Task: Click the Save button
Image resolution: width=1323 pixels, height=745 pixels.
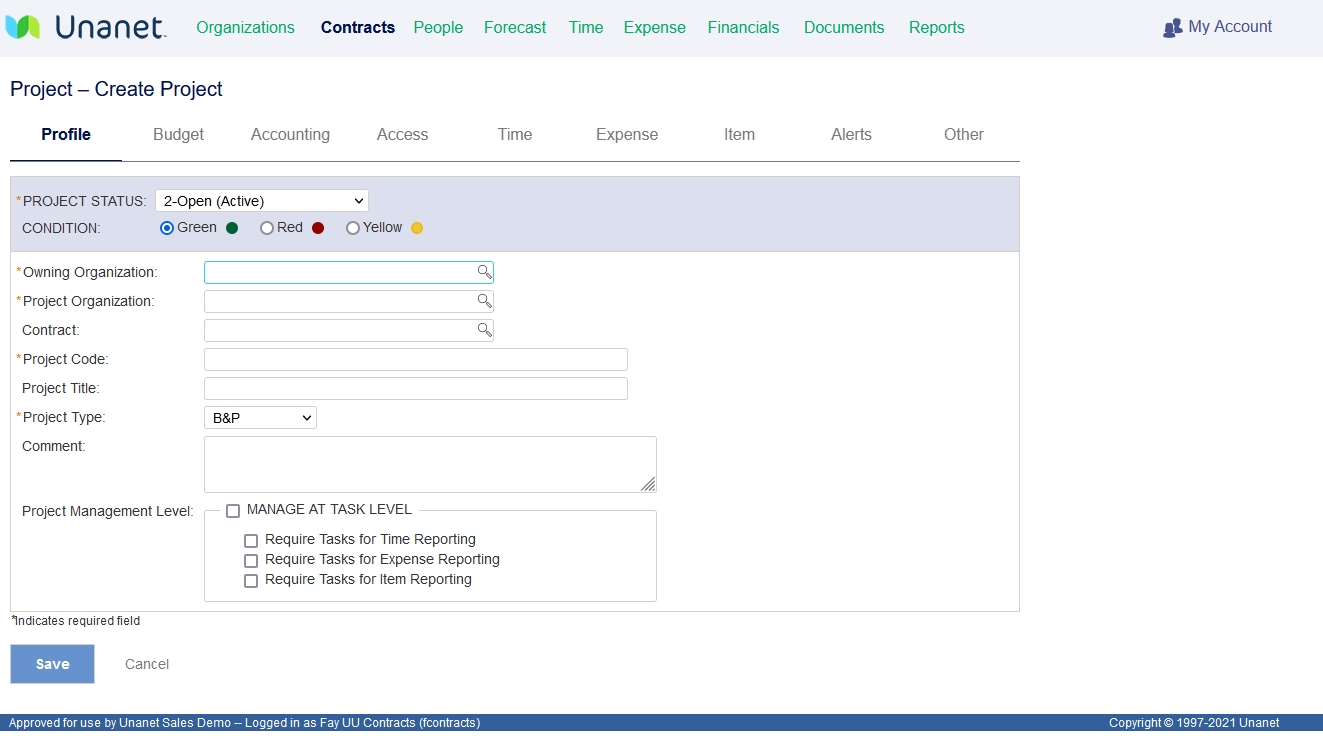Action: (x=52, y=663)
